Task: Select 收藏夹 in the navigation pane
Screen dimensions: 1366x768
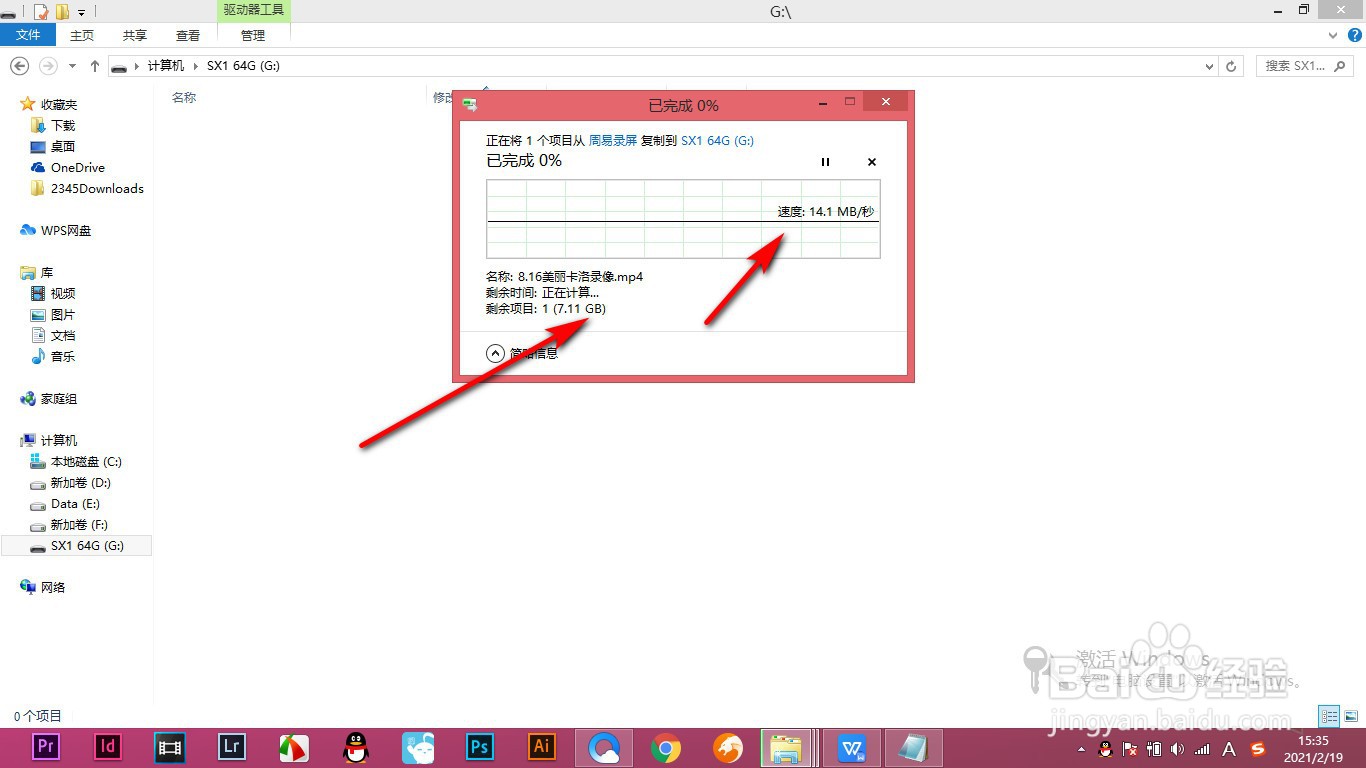Action: pyautogui.click(x=58, y=104)
